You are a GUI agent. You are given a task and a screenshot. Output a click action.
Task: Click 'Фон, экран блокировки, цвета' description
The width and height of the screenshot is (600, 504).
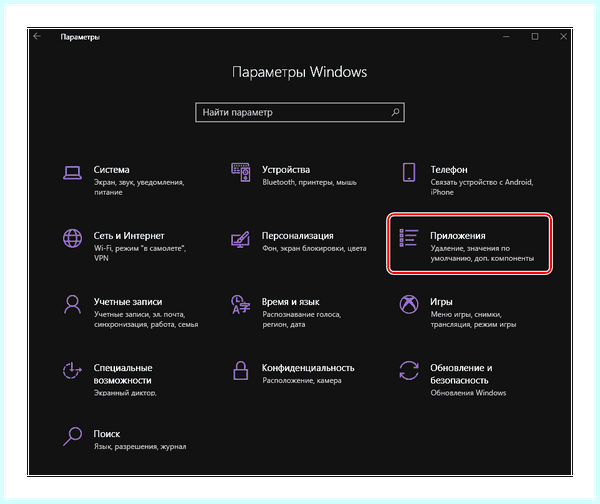pyautogui.click(x=314, y=248)
